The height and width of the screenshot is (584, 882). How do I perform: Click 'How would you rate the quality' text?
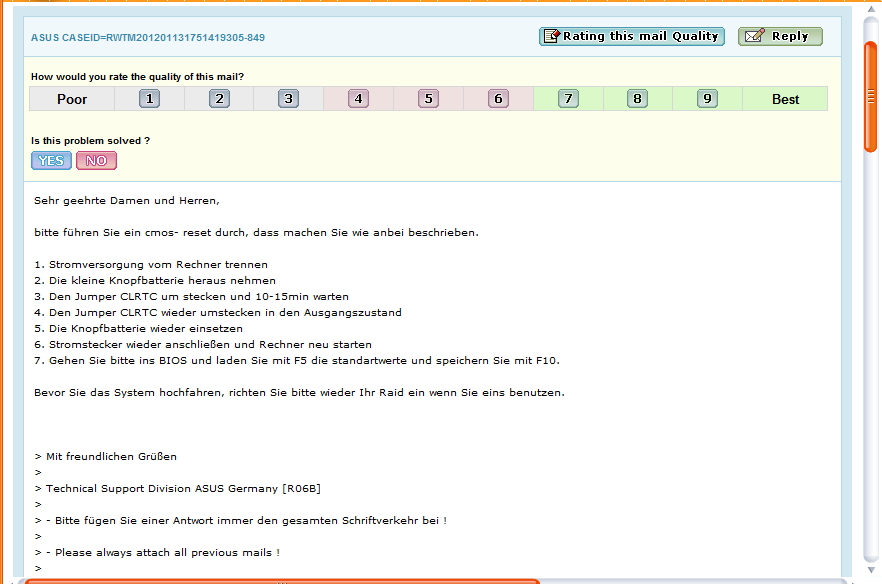(137, 77)
